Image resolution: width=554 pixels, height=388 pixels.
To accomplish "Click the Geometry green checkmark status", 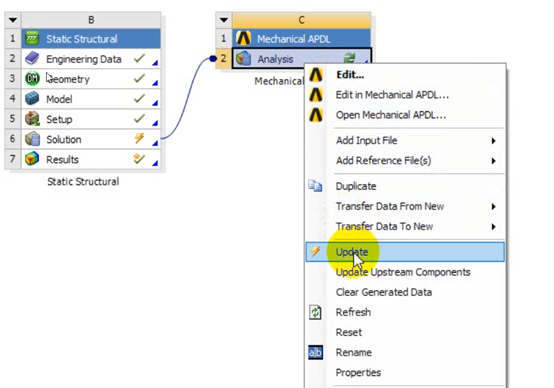I will point(140,78).
